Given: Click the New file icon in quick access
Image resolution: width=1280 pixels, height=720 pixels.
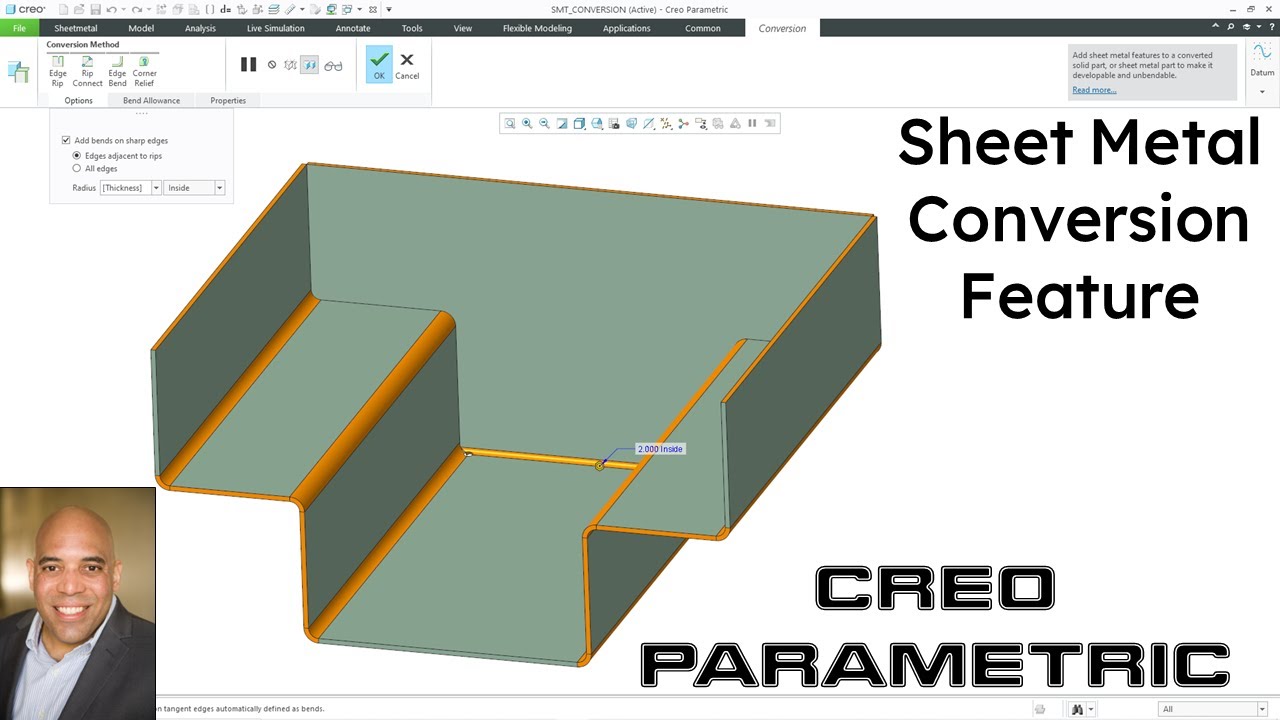Looking at the screenshot, I should tap(63, 9).
